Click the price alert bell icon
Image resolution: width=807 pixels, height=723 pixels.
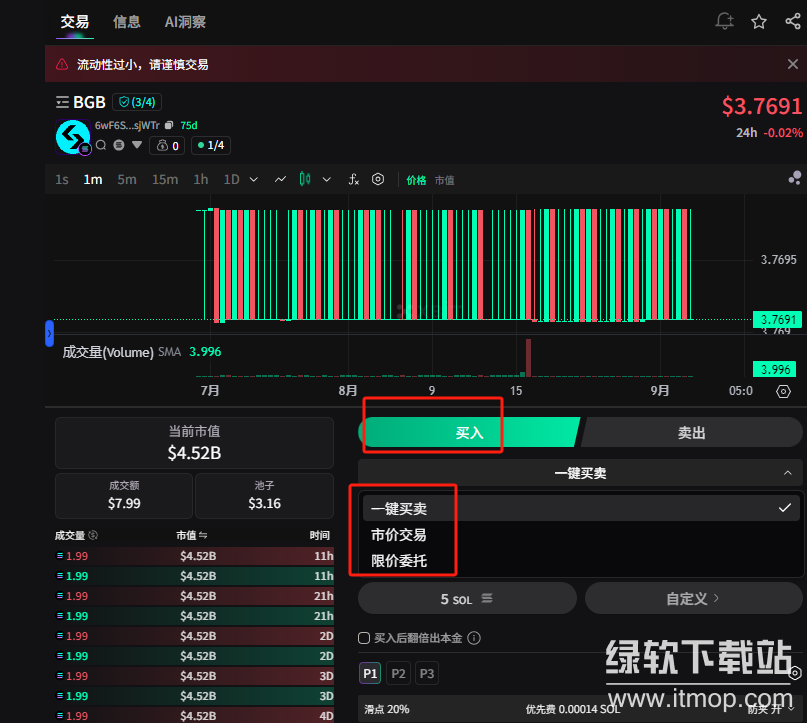pyautogui.click(x=725, y=21)
